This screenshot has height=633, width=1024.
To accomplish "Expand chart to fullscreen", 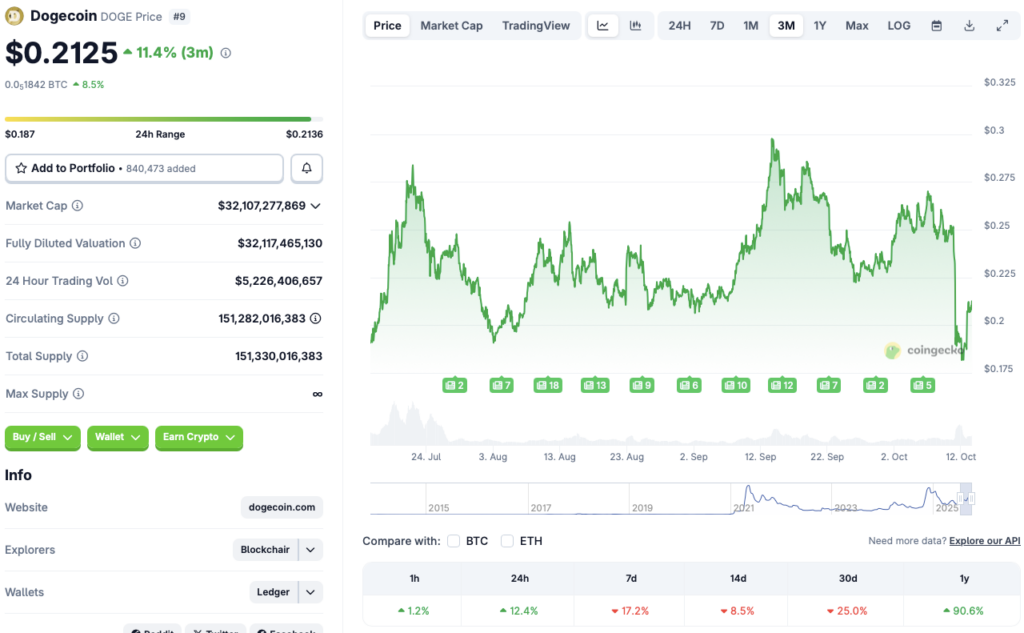I will (1002, 26).
